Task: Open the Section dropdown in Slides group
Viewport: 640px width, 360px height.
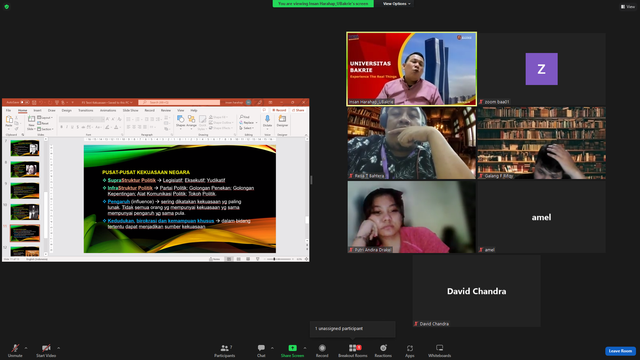Action: click(x=45, y=129)
